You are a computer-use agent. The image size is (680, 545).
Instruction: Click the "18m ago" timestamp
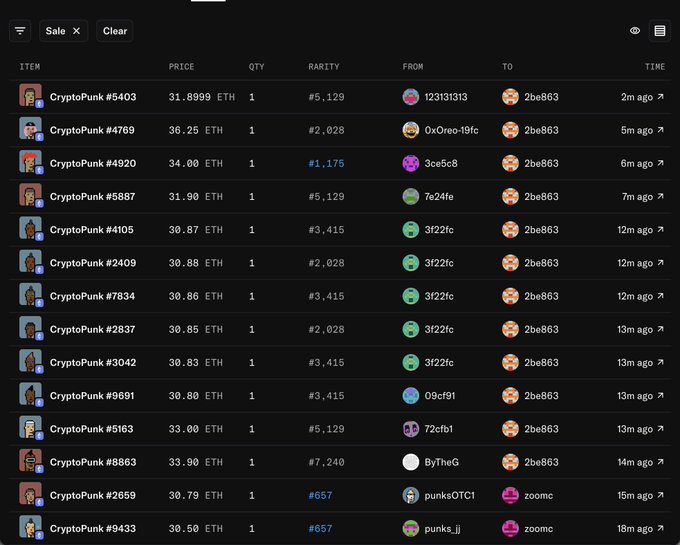tap(635, 529)
